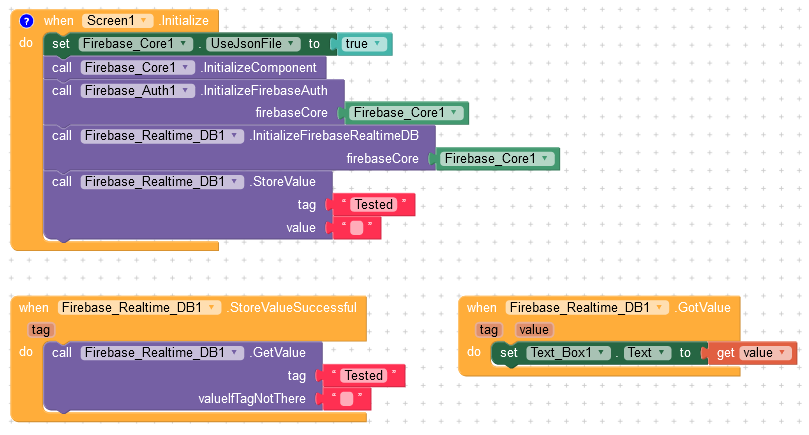Select the .InitializeFirebaseRealtimeDB block label
The height and width of the screenshot is (435, 809).
[334, 136]
